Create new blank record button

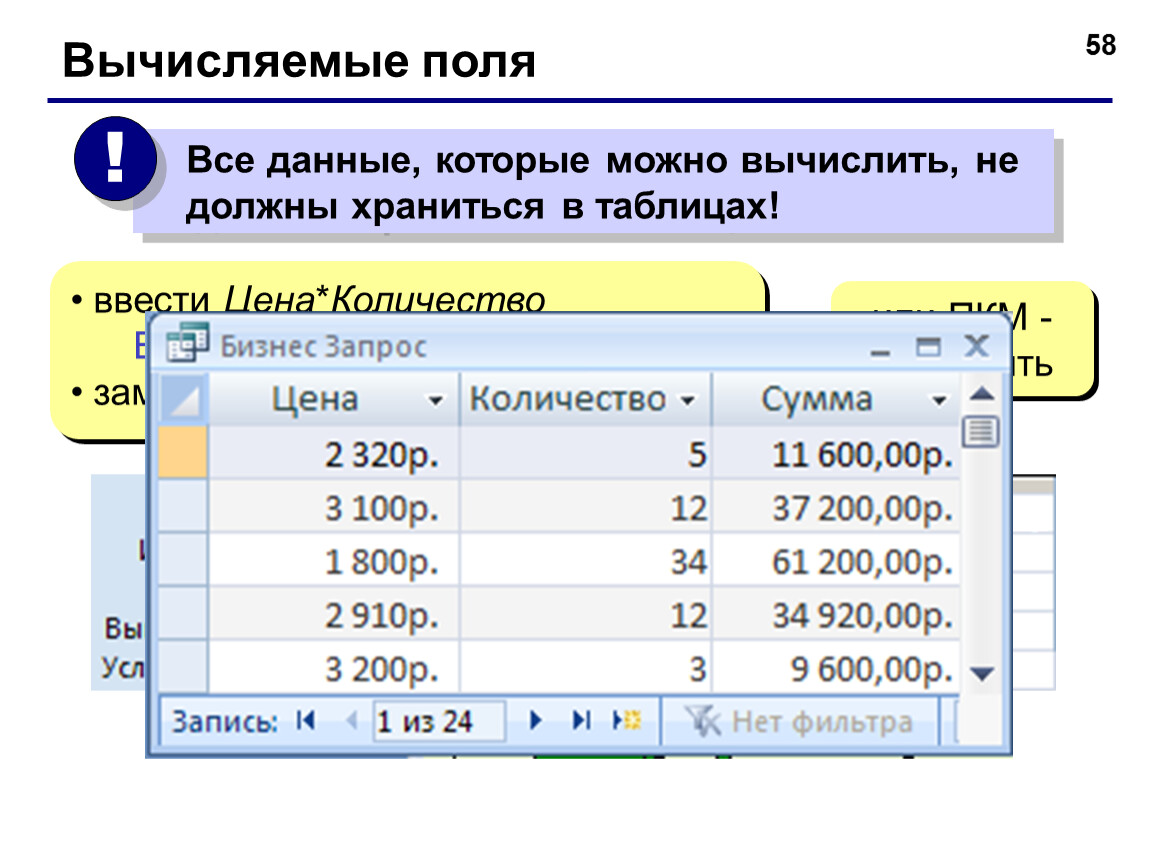(627, 721)
